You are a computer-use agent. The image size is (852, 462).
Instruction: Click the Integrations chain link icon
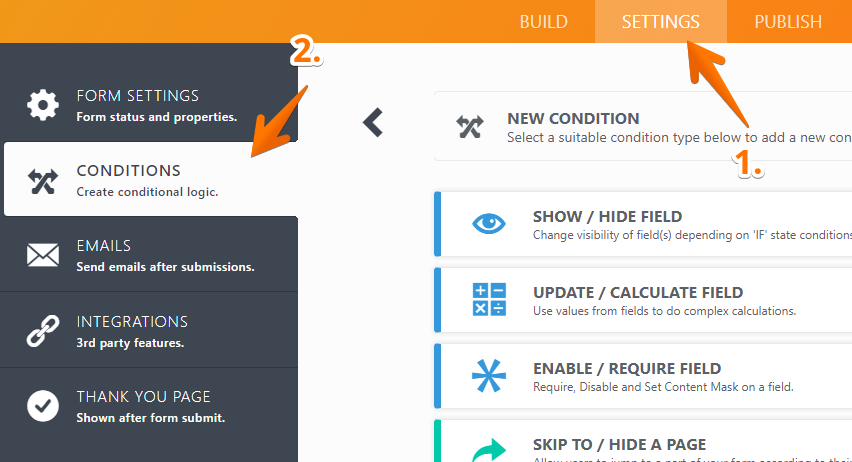(42, 331)
